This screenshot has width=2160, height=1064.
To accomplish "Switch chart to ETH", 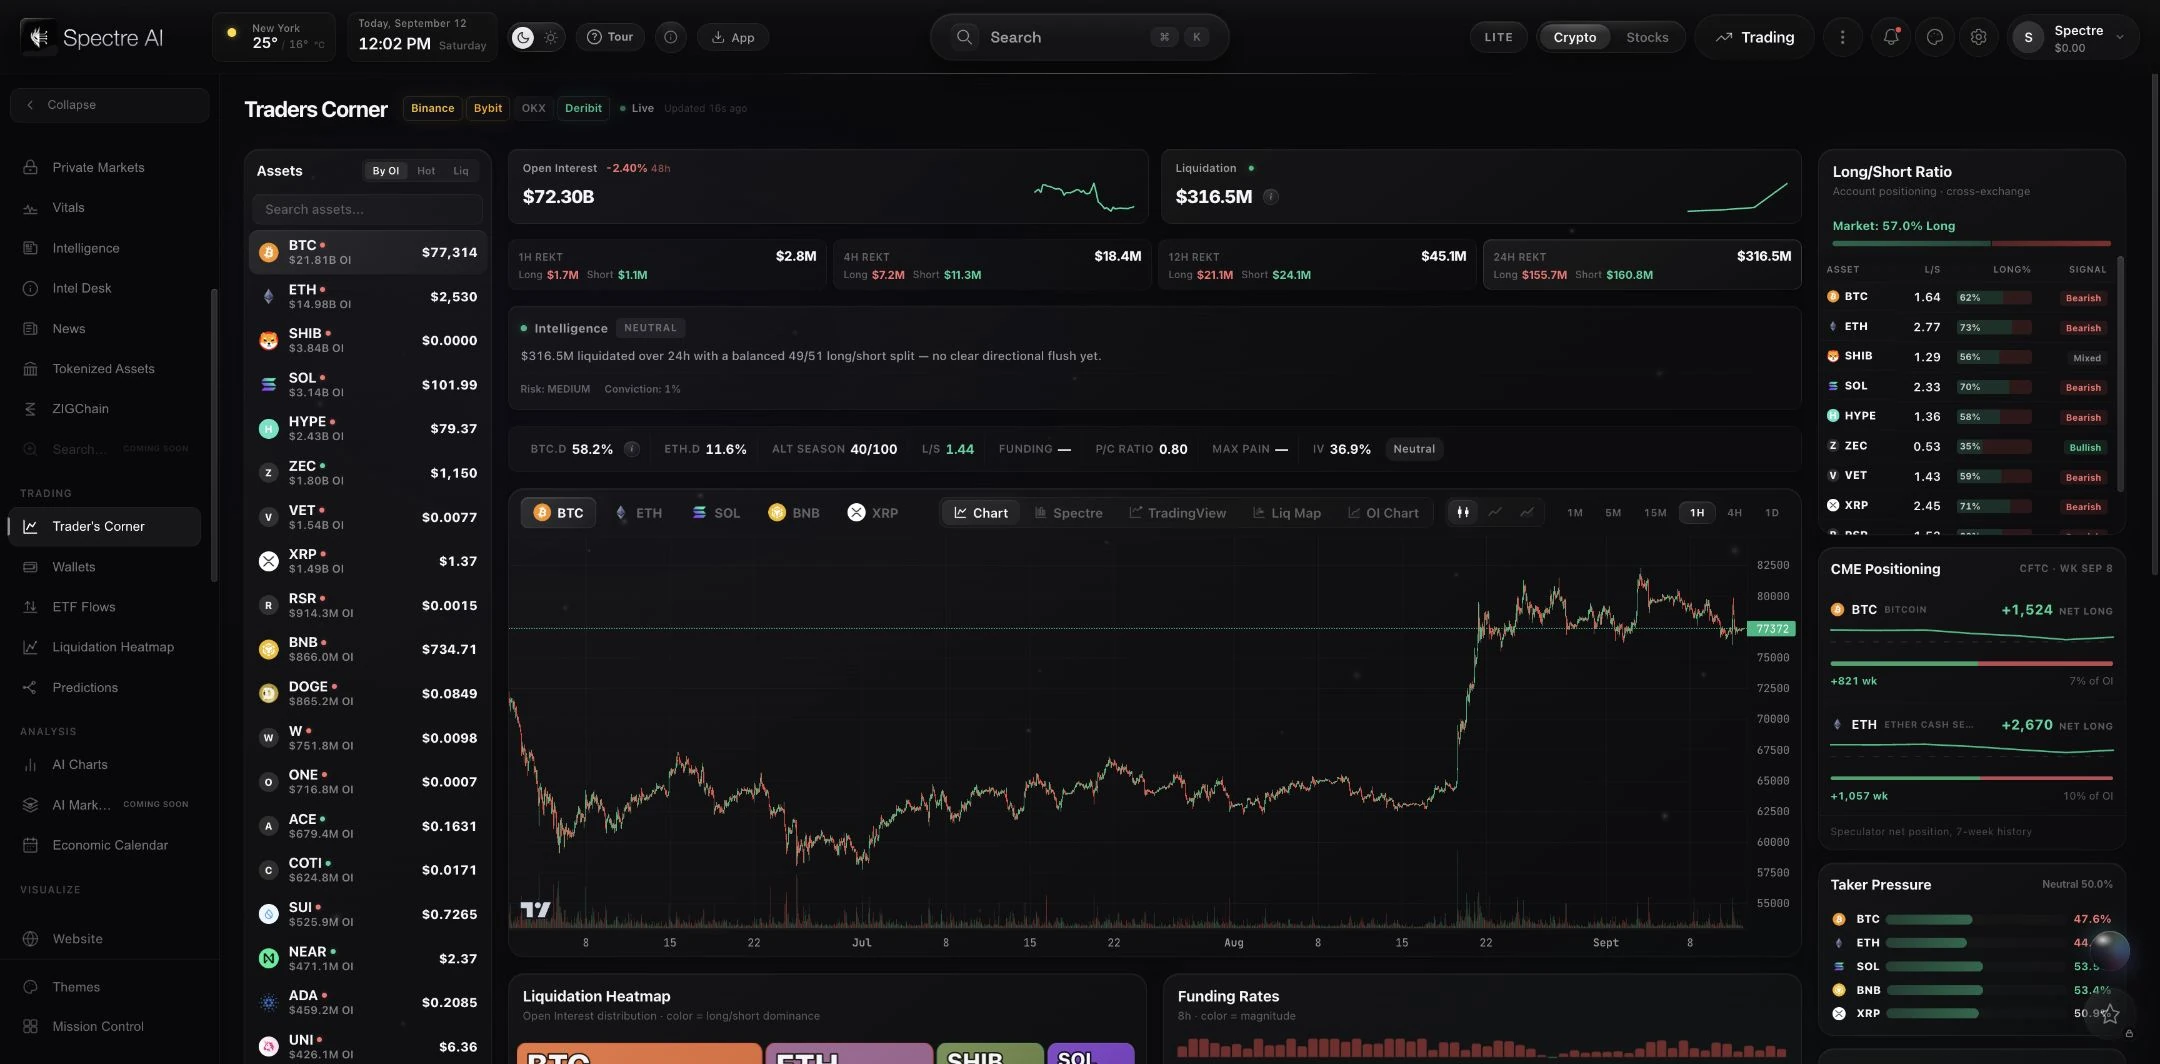I will pyautogui.click(x=637, y=513).
